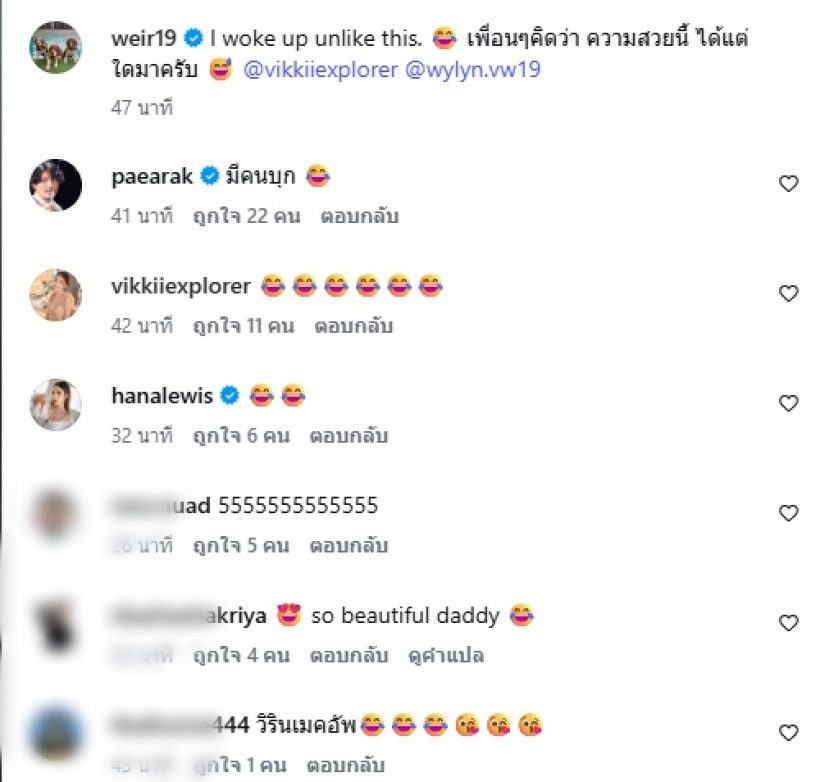Like vikkiiexplorer's comment with the heart icon

click(789, 293)
